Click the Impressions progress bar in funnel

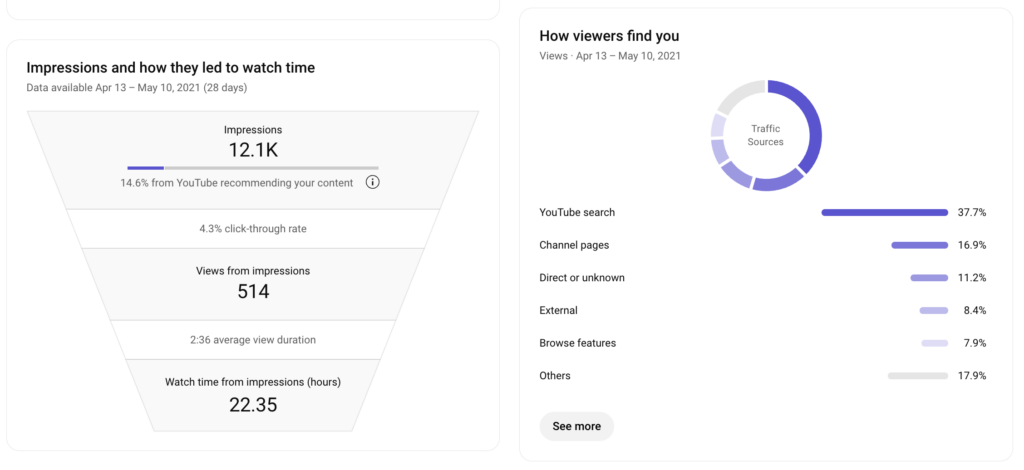pos(252,168)
